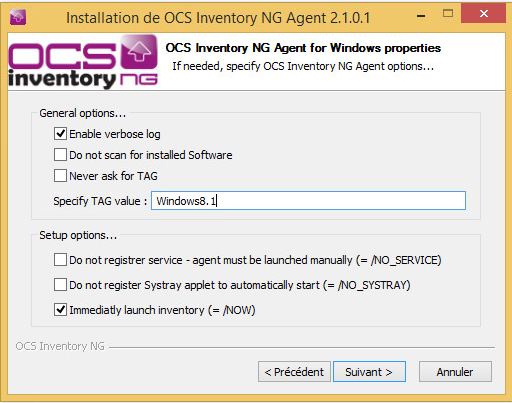
Task: Focus the Specify TAG value field
Action: (308, 201)
